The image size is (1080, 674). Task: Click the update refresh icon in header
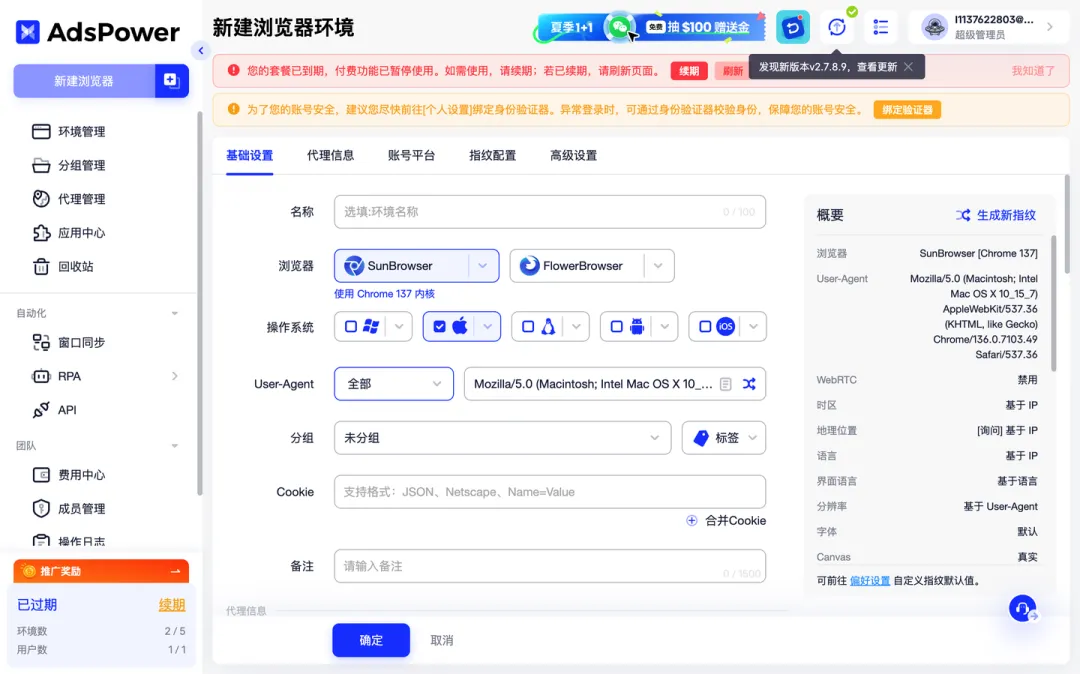pyautogui.click(x=837, y=27)
